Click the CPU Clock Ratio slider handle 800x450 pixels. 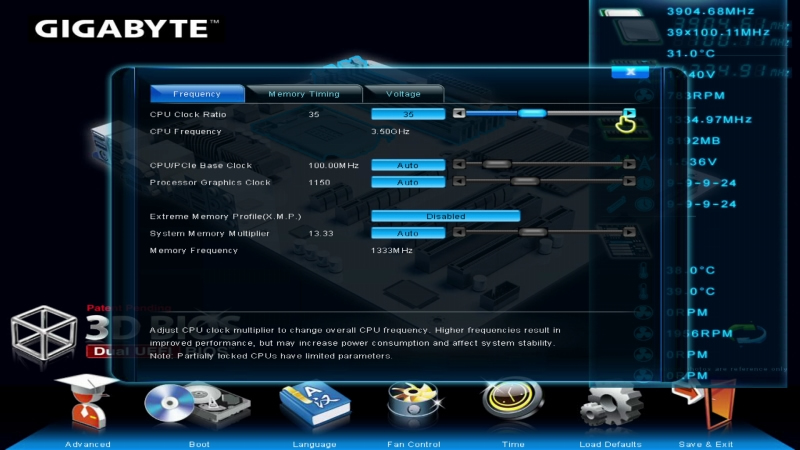tap(532, 113)
